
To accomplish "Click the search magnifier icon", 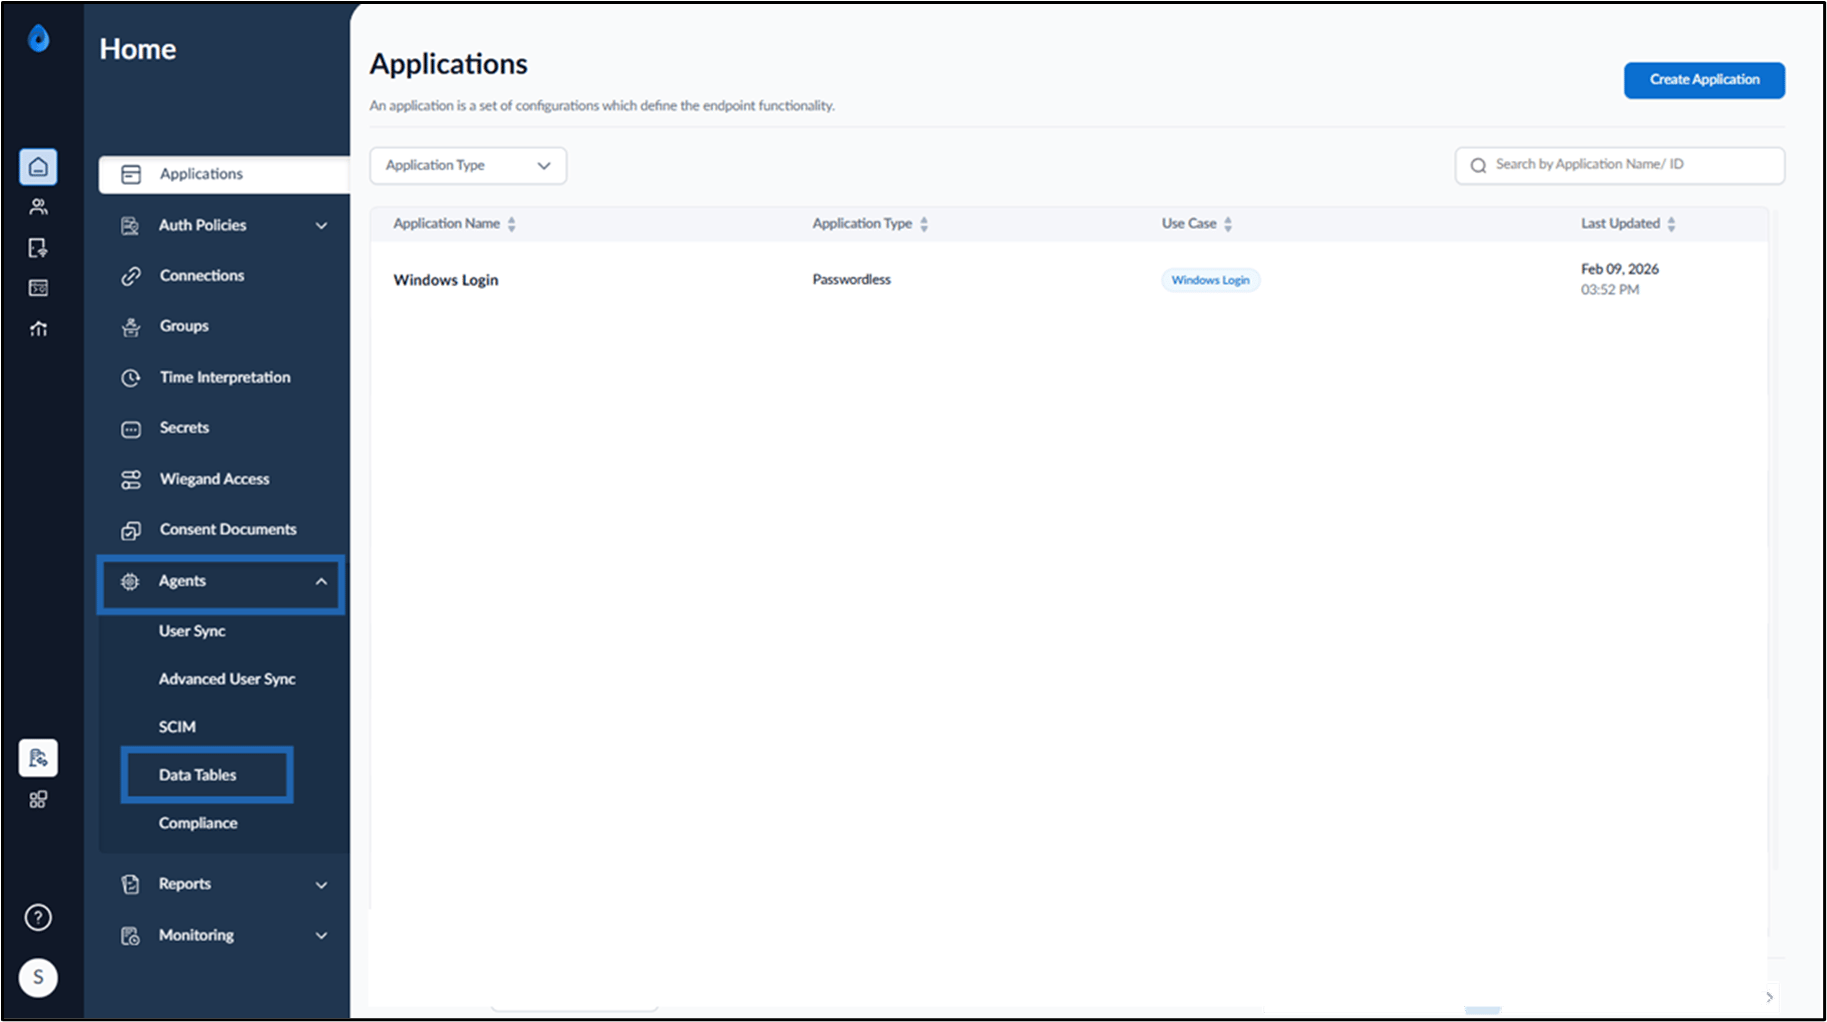I will 1478,166.
